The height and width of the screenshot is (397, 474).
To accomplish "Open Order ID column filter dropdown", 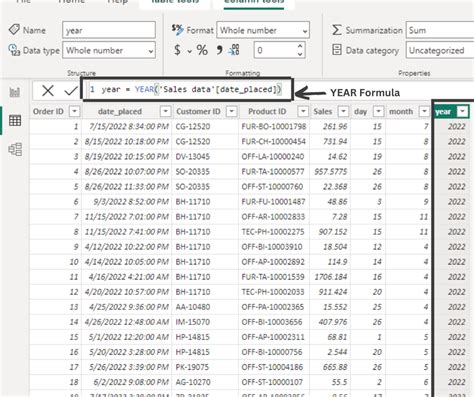I will tap(75, 111).
